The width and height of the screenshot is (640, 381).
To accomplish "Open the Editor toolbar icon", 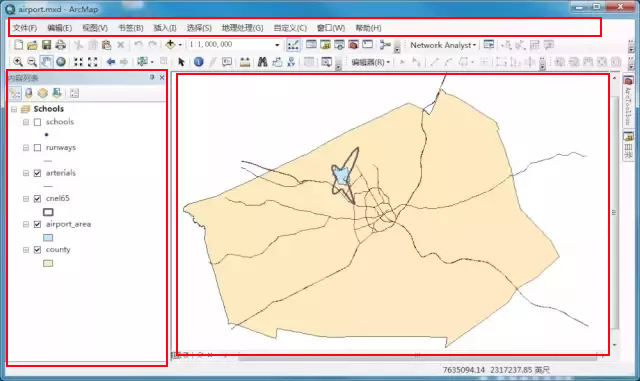I will pos(293,45).
